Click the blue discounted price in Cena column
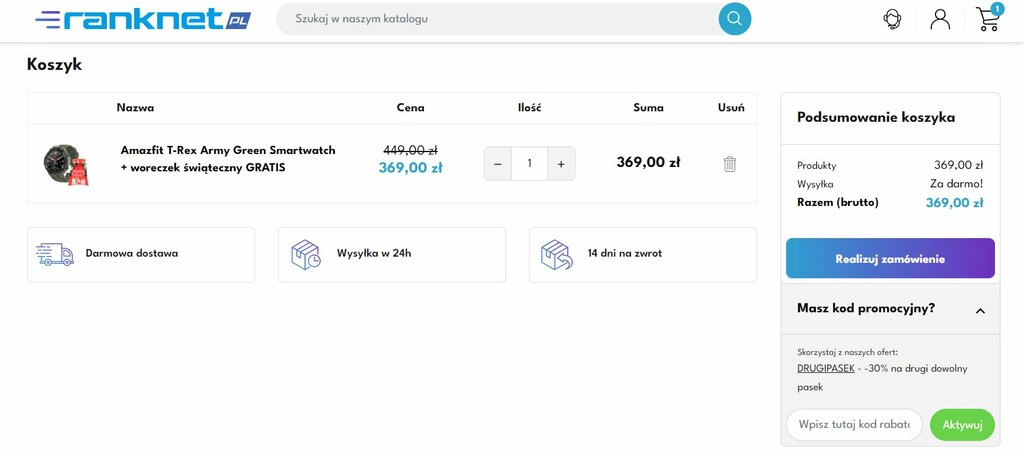This screenshot has width=1024, height=457. pyautogui.click(x=410, y=168)
